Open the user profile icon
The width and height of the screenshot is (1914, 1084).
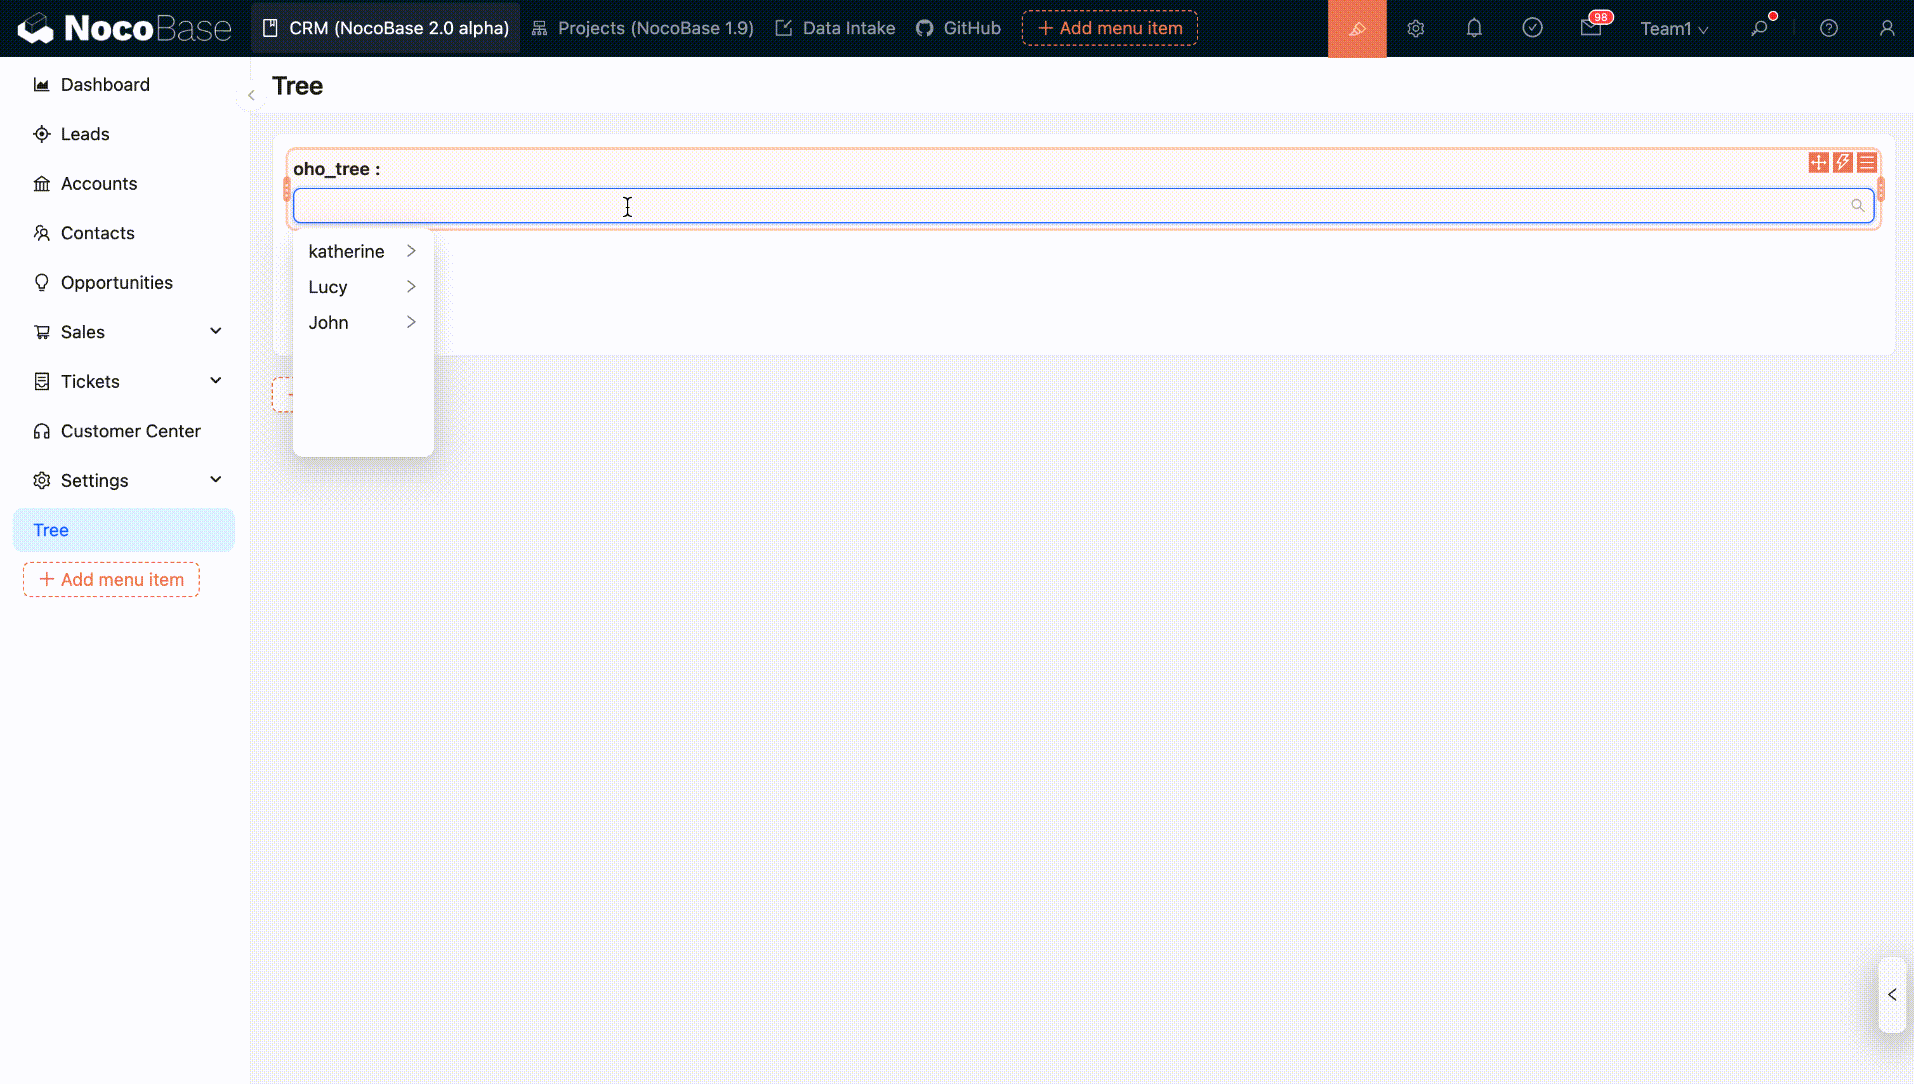[x=1886, y=28]
